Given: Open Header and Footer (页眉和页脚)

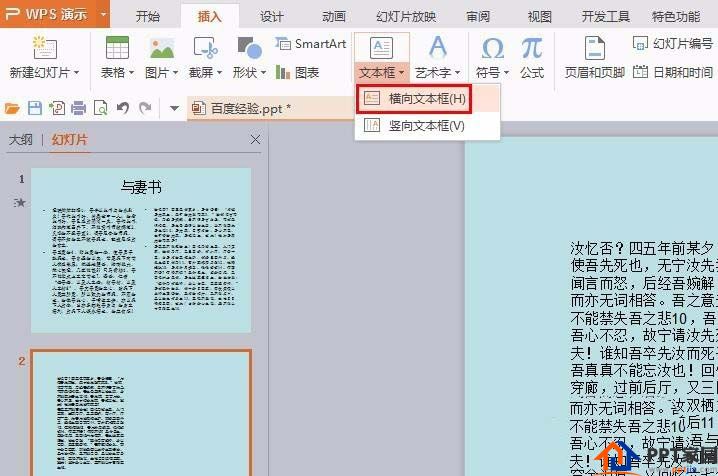Looking at the screenshot, I should (594, 58).
